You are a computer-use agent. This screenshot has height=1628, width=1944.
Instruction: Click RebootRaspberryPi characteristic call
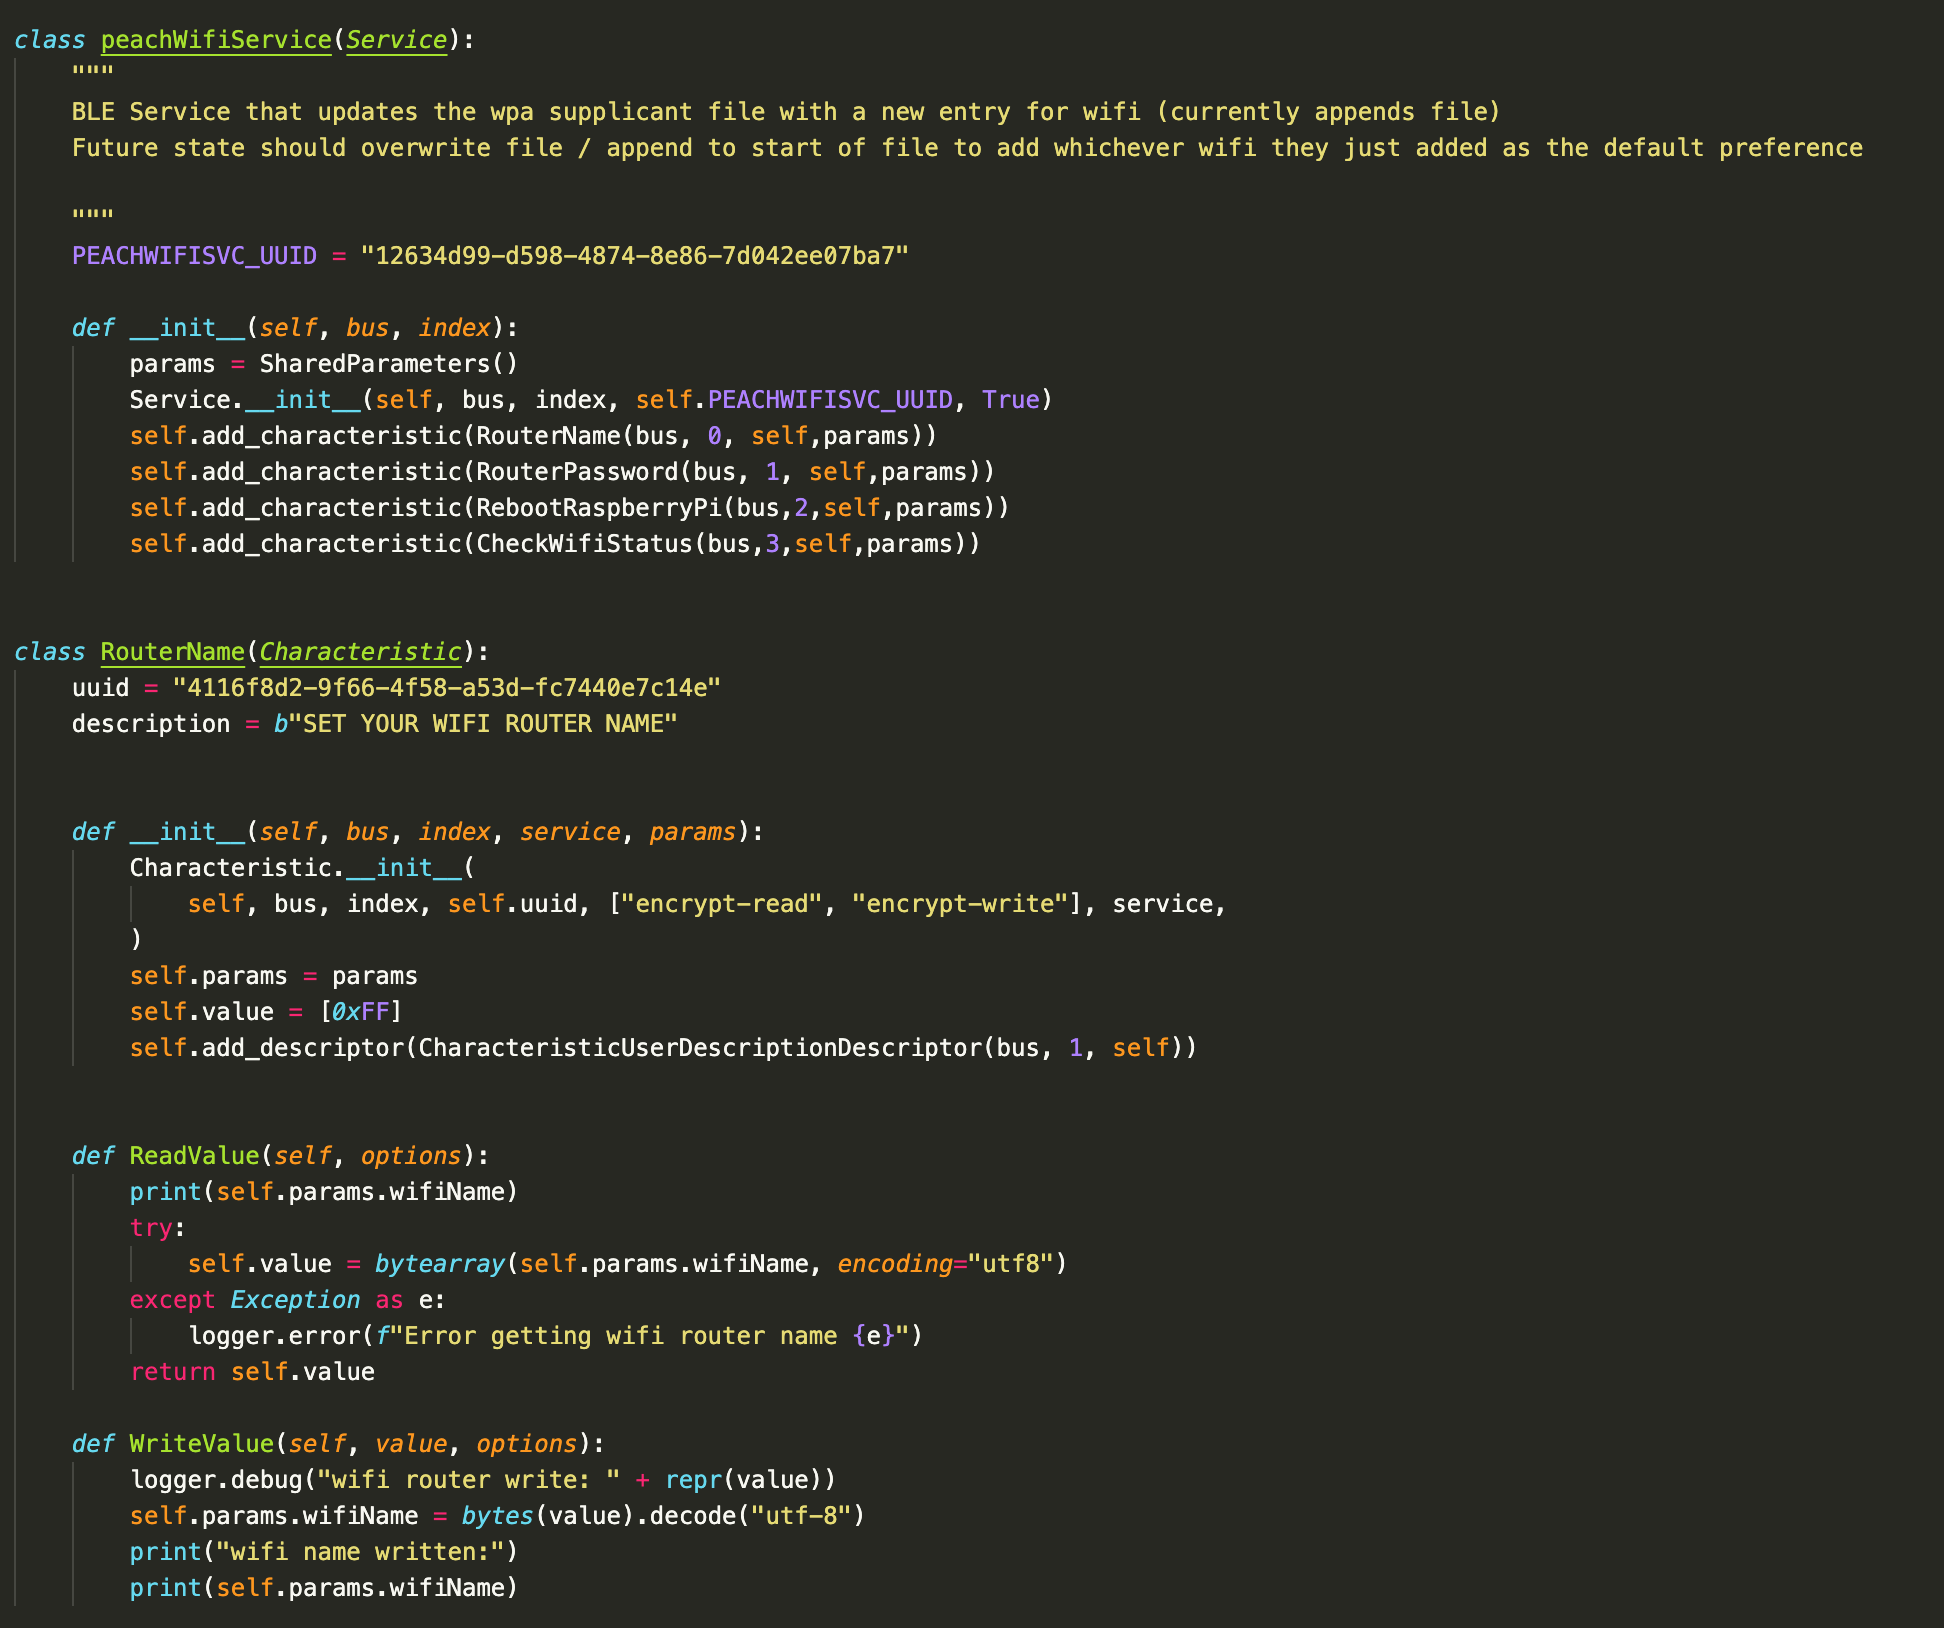(598, 508)
